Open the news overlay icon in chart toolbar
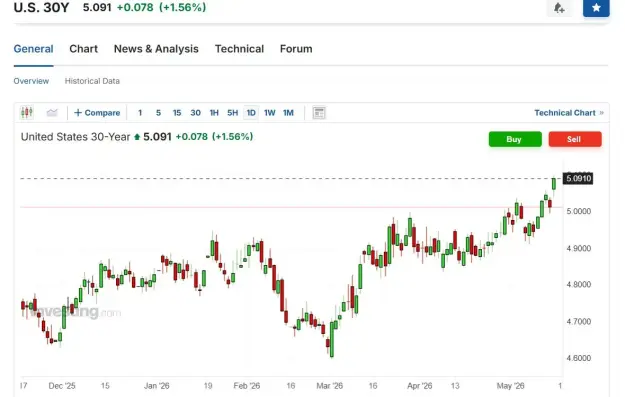This screenshot has width=625, height=397. coord(319,113)
